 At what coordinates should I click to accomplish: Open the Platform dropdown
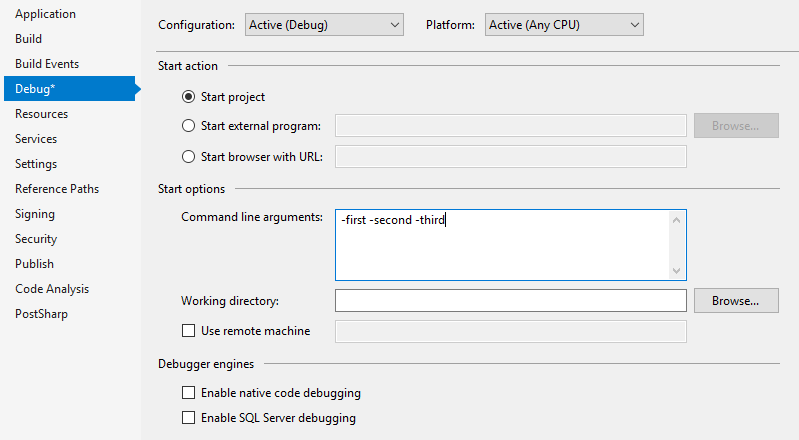coord(563,24)
